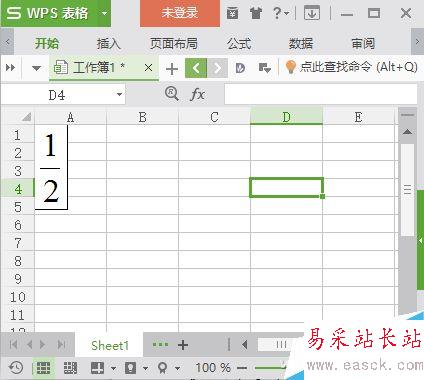Click the vertical scrollbar thumb

coord(407,190)
